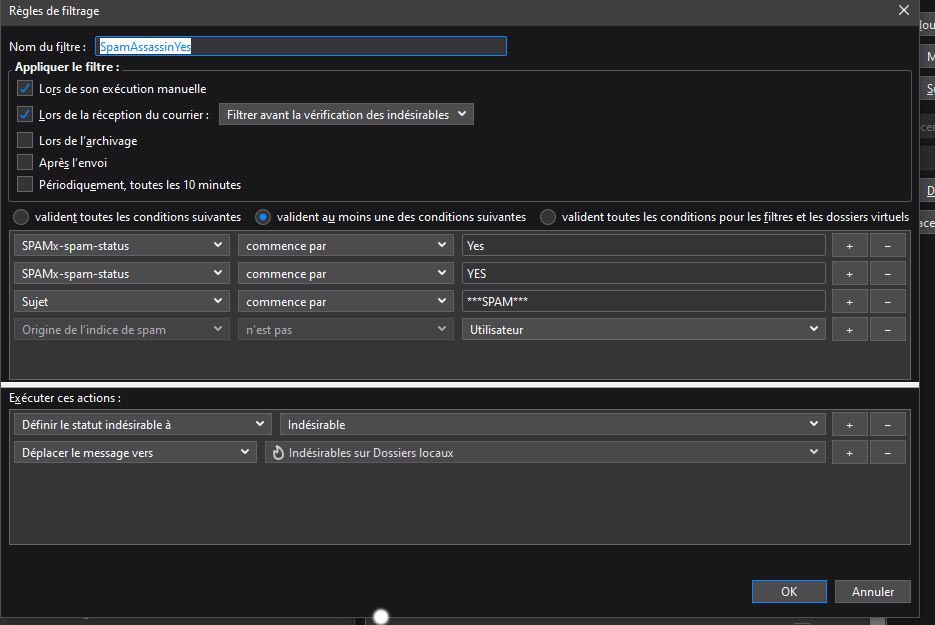Click the filter name field containing SpamAssassinYes
Viewport: 935px width, 625px height.
(301, 47)
